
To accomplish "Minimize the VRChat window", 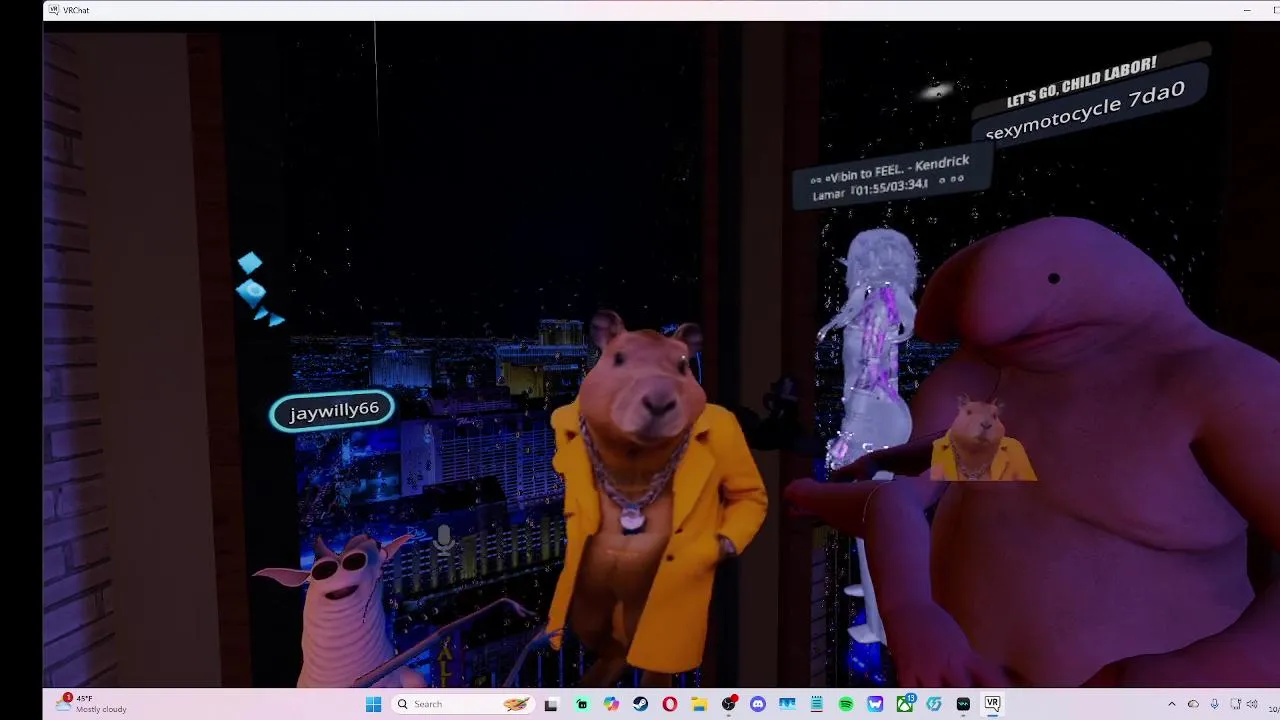I will pos(1247,10).
